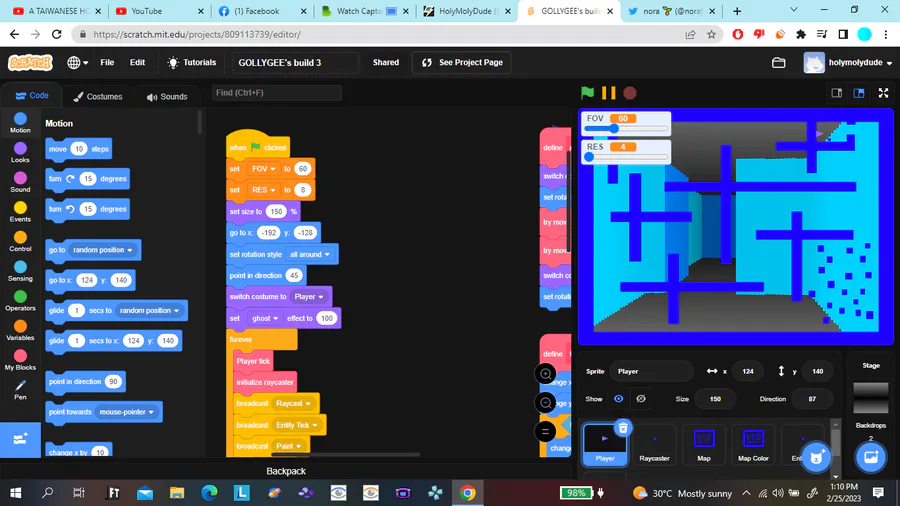The image size is (900, 506).
Task: Select the Looks block category
Action: 20,153
